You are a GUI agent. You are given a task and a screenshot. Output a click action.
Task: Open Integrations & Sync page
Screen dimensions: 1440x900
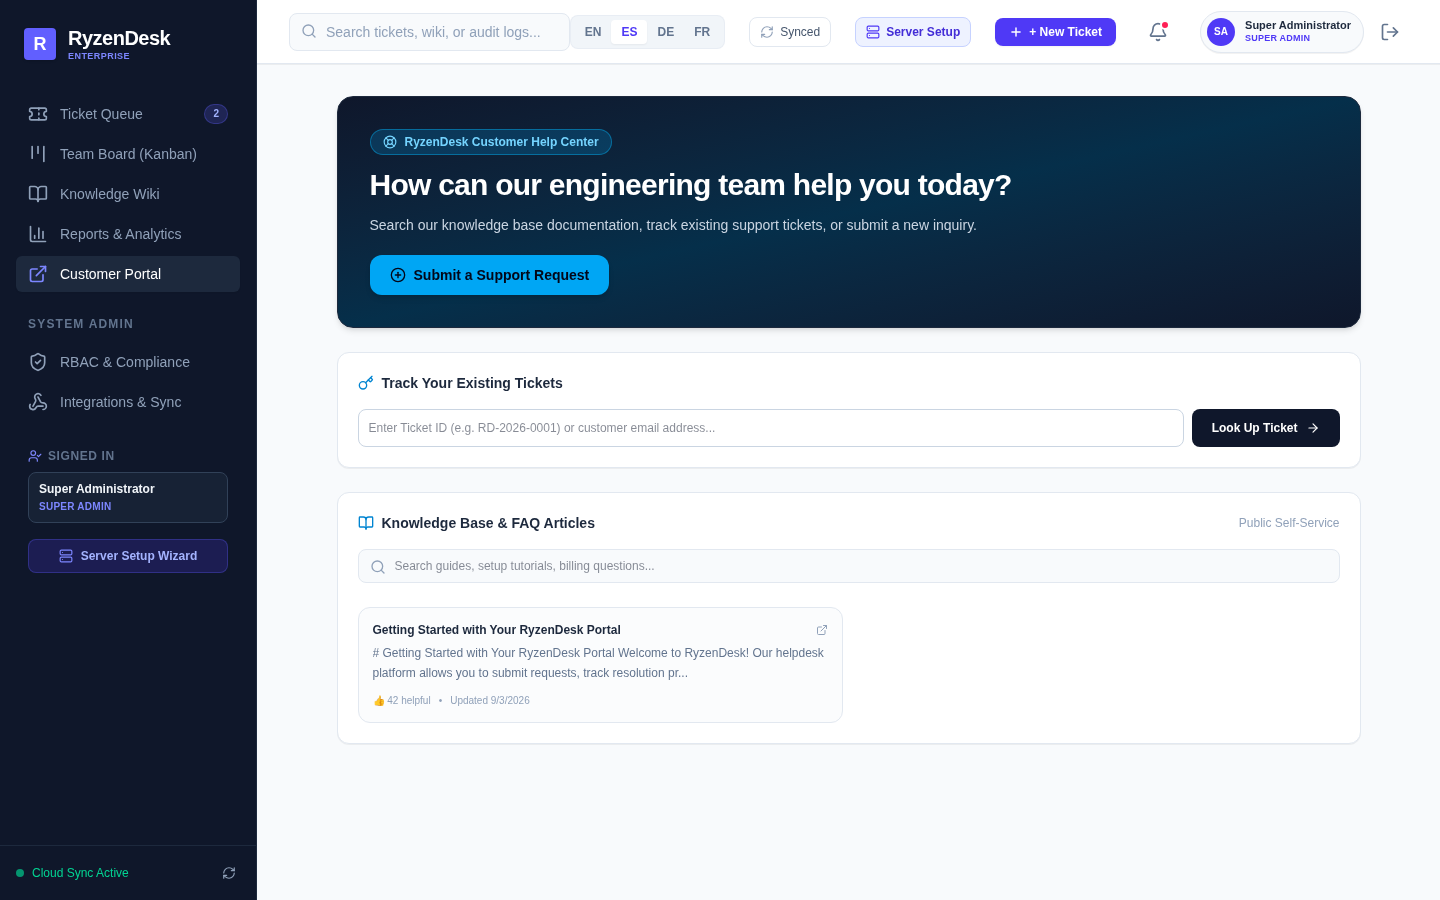(x=128, y=402)
